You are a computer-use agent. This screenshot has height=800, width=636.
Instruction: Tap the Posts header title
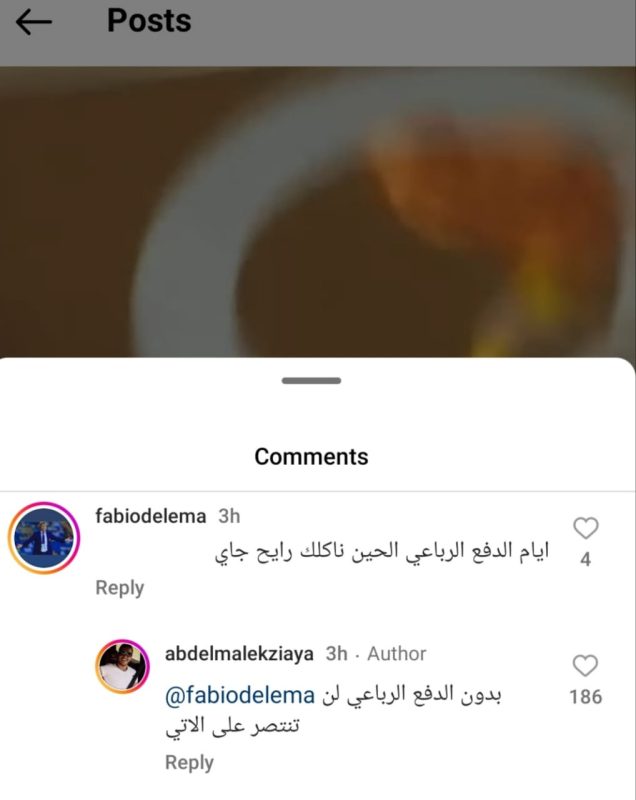coord(149,21)
